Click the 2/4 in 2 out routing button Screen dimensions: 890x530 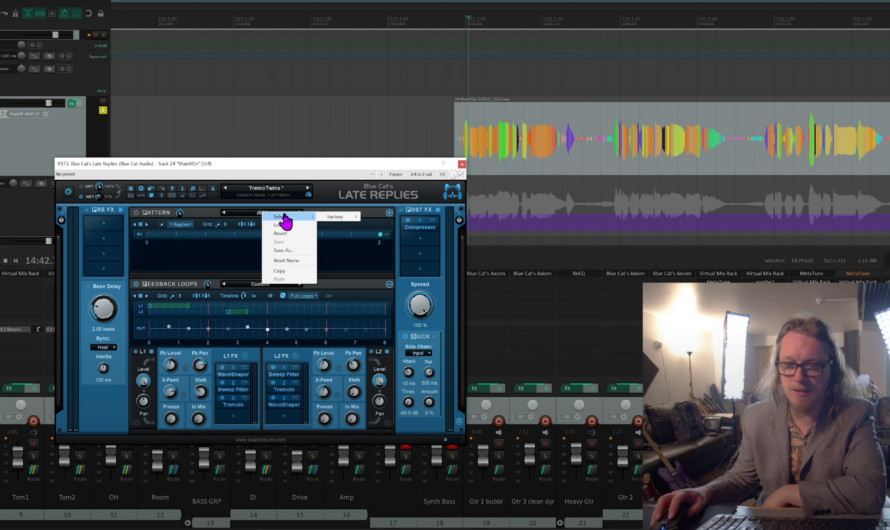click(421, 174)
